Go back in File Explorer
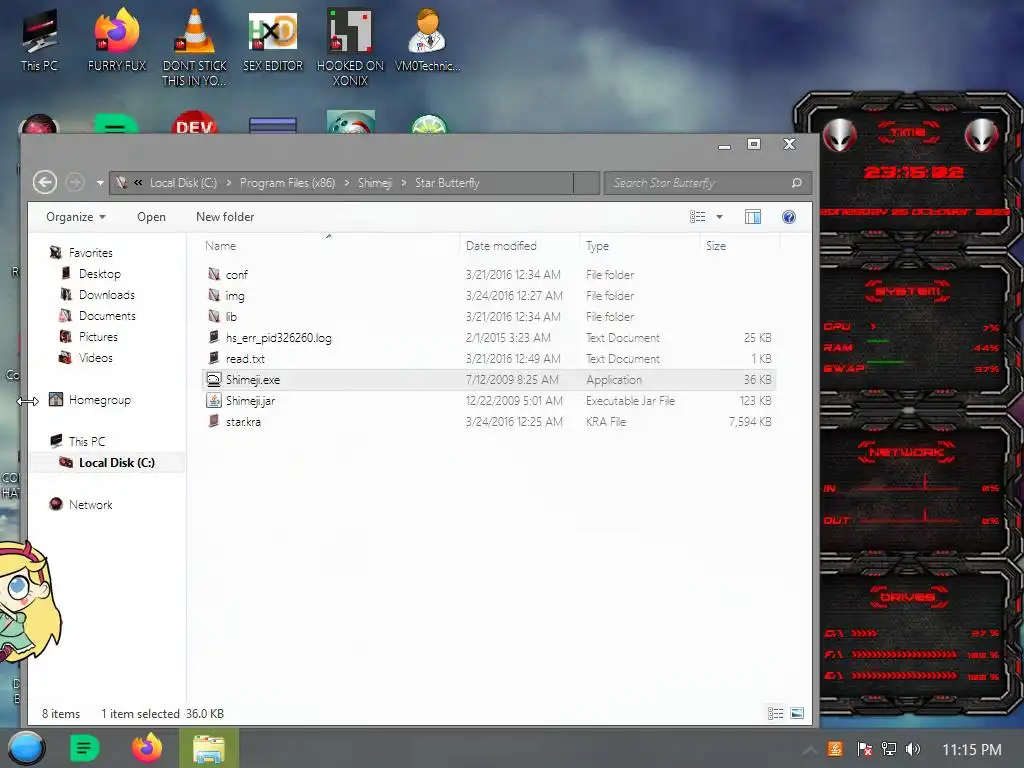This screenshot has width=1024, height=768. click(x=44, y=182)
